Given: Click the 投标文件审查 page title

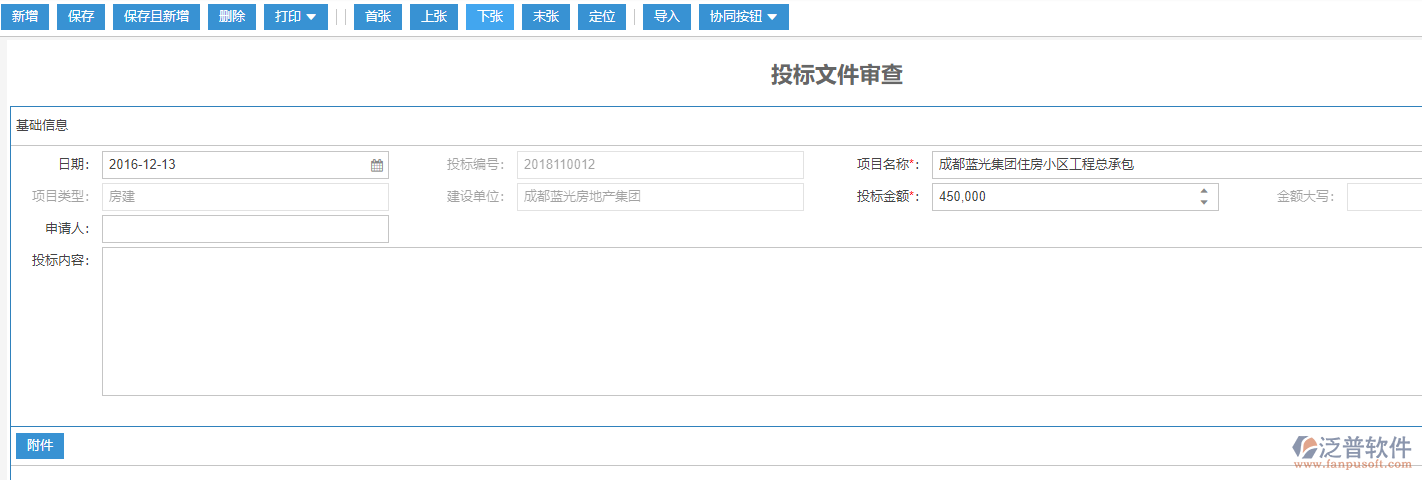Looking at the screenshot, I should (837, 75).
